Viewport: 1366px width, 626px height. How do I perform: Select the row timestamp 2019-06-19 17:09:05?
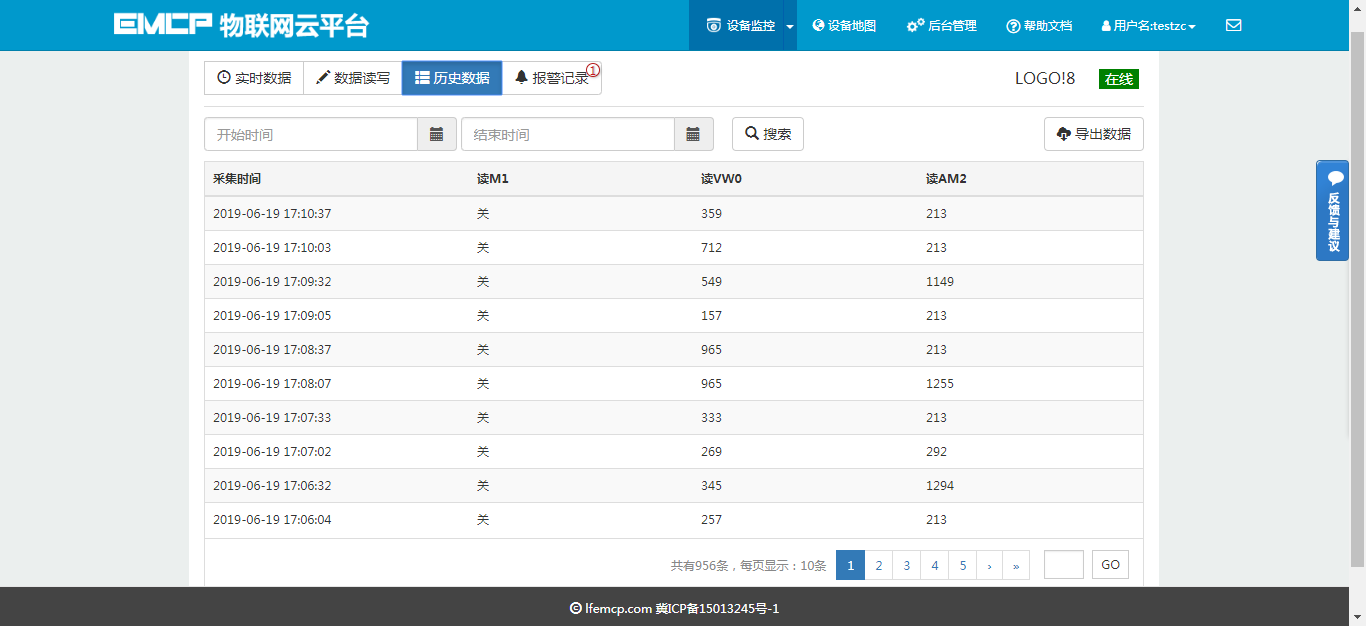(x=272, y=316)
